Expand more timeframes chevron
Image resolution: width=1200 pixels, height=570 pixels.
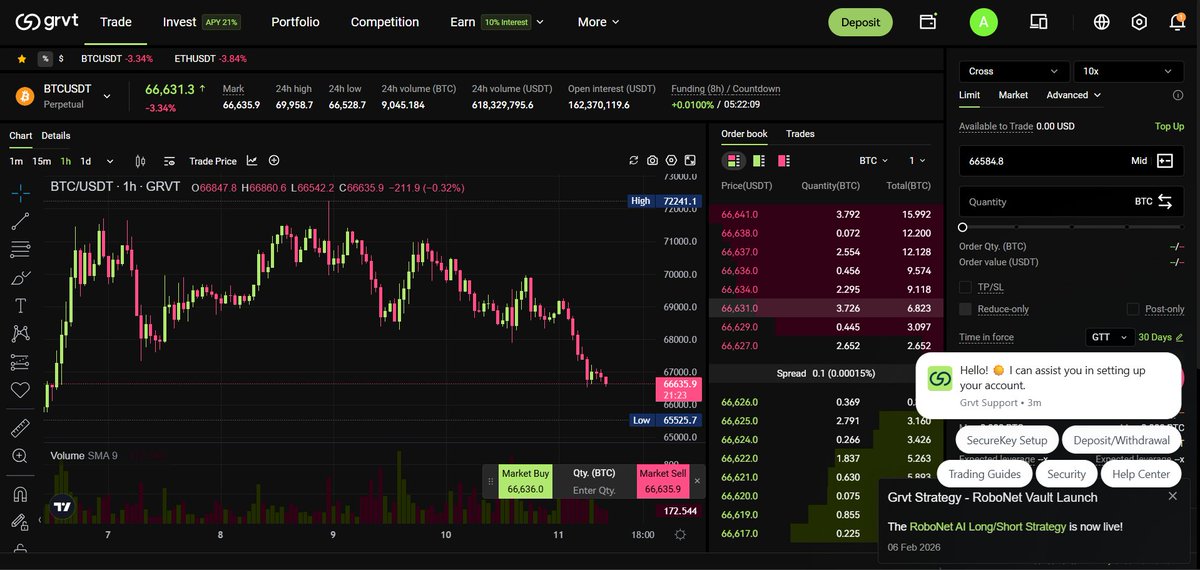pos(110,161)
